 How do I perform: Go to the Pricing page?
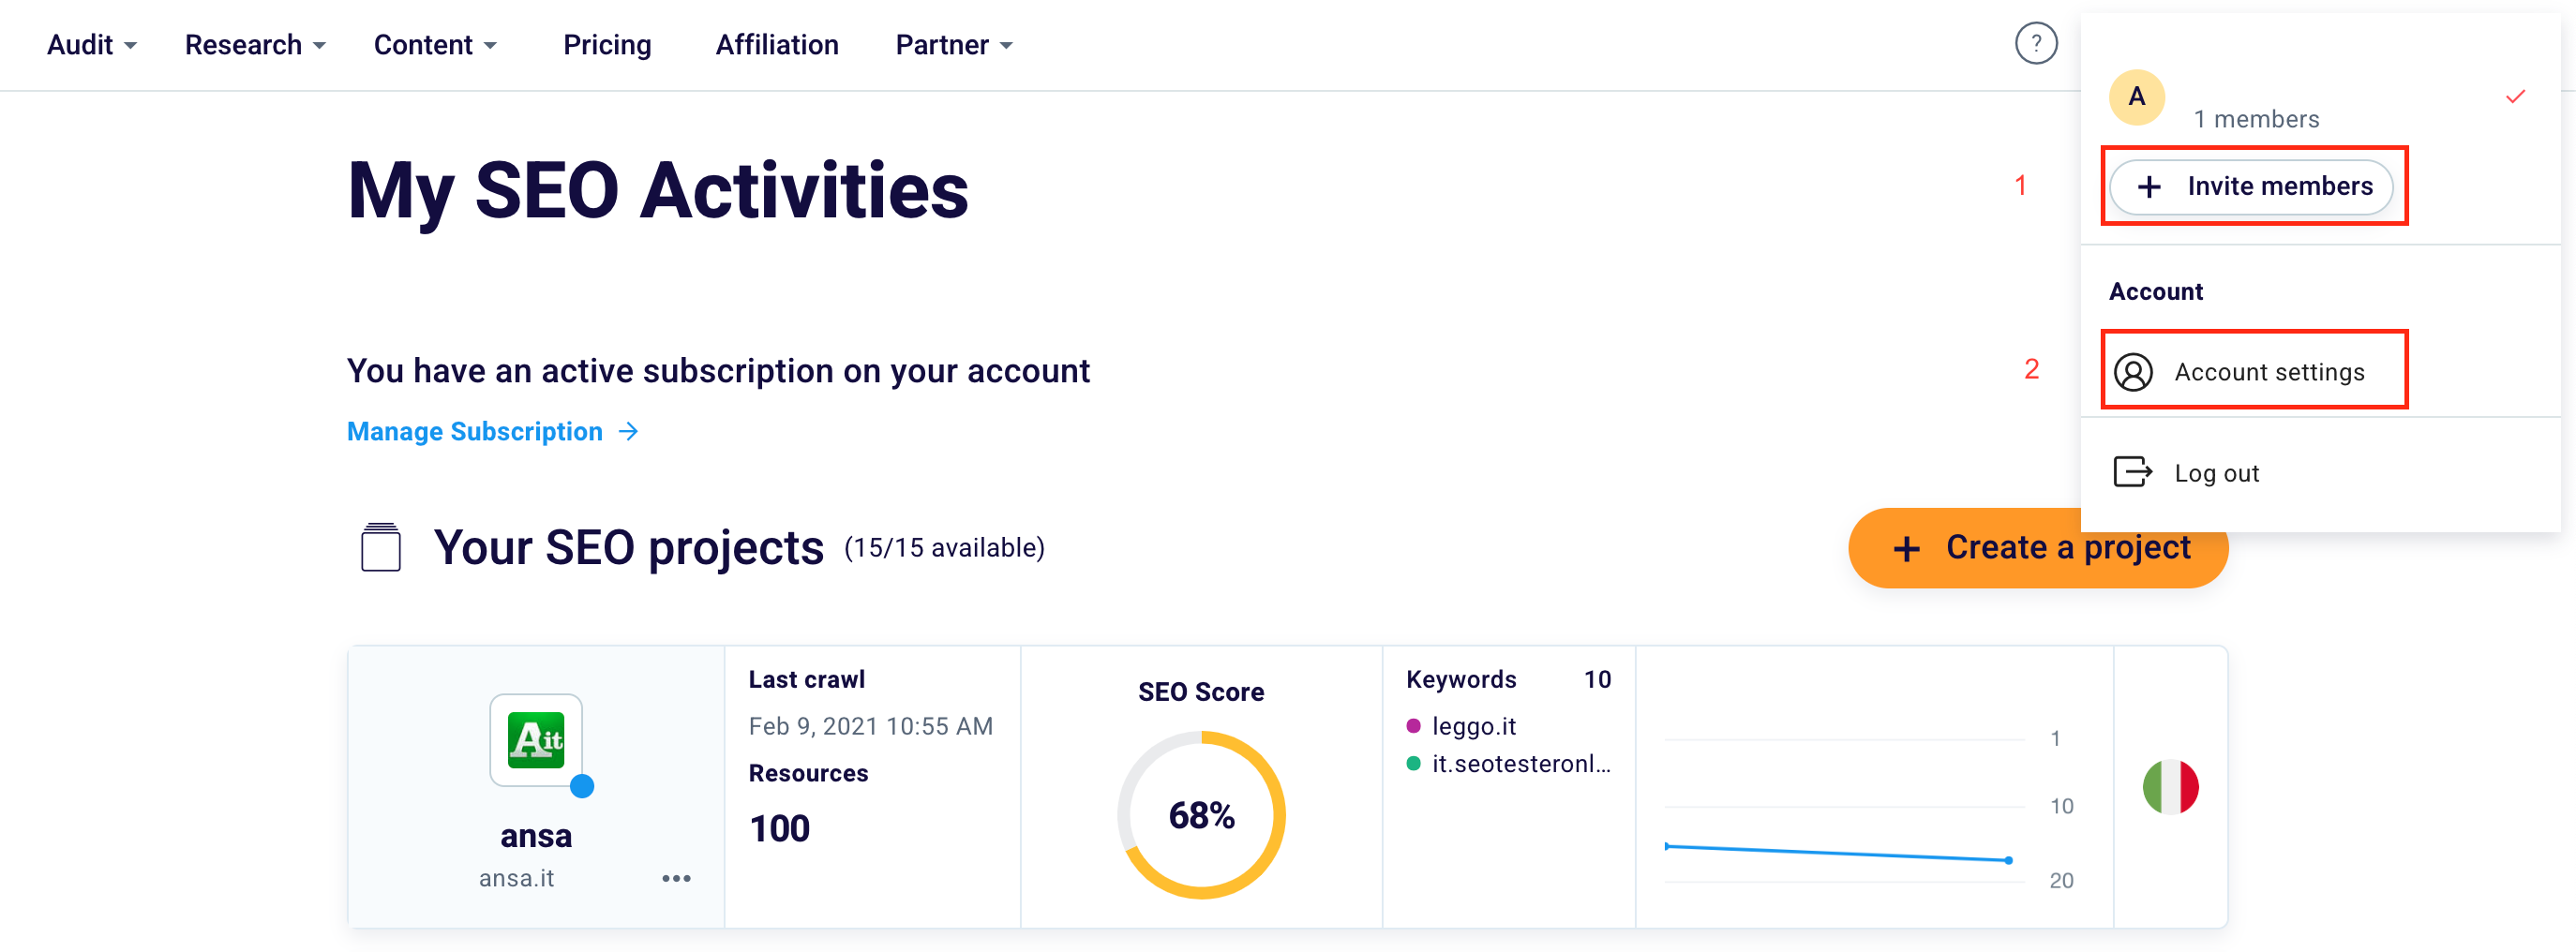607,45
